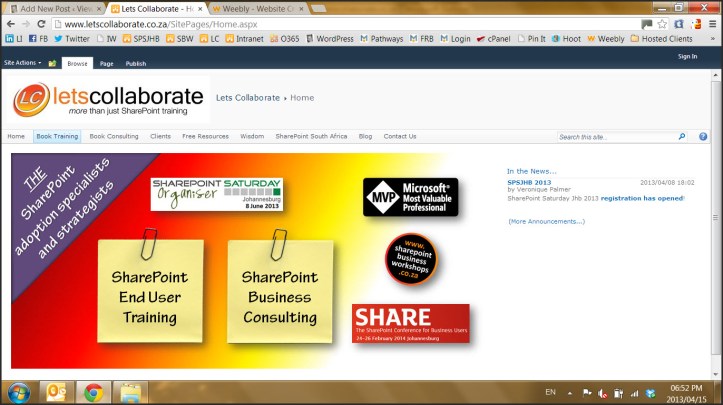This screenshot has height=405, width=723.
Task: Open the Twitter bookmark
Action: click(x=71, y=39)
